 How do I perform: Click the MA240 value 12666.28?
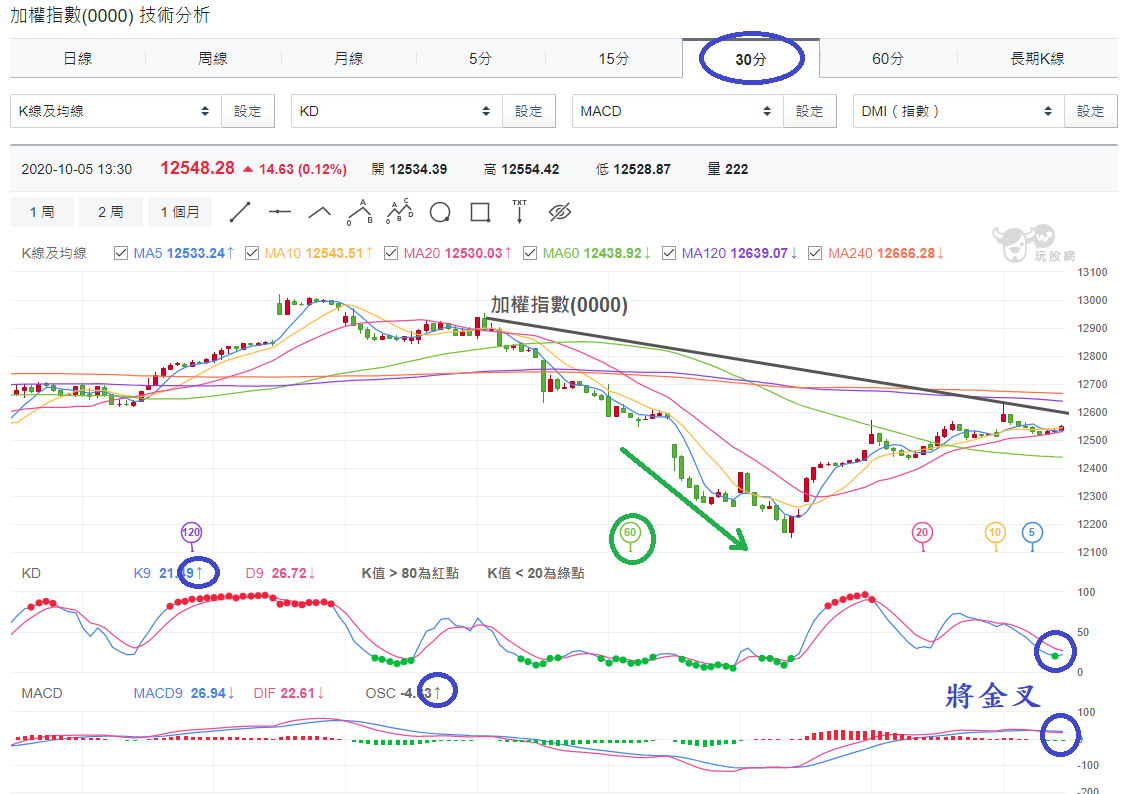click(x=906, y=253)
